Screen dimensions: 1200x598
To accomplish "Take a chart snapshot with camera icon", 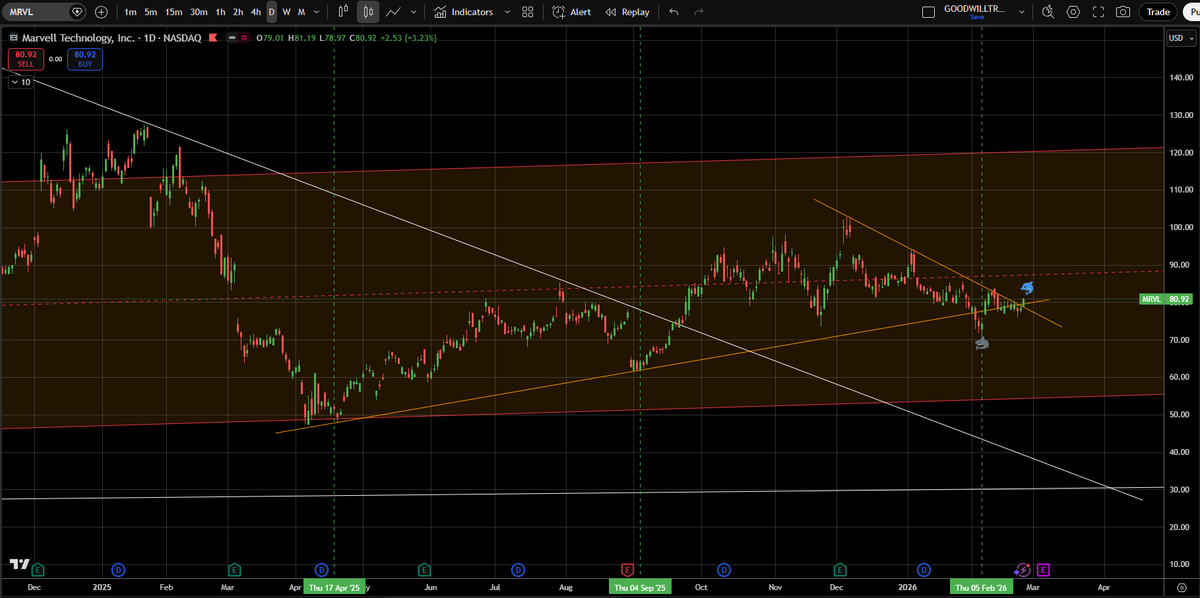I will pos(1123,12).
